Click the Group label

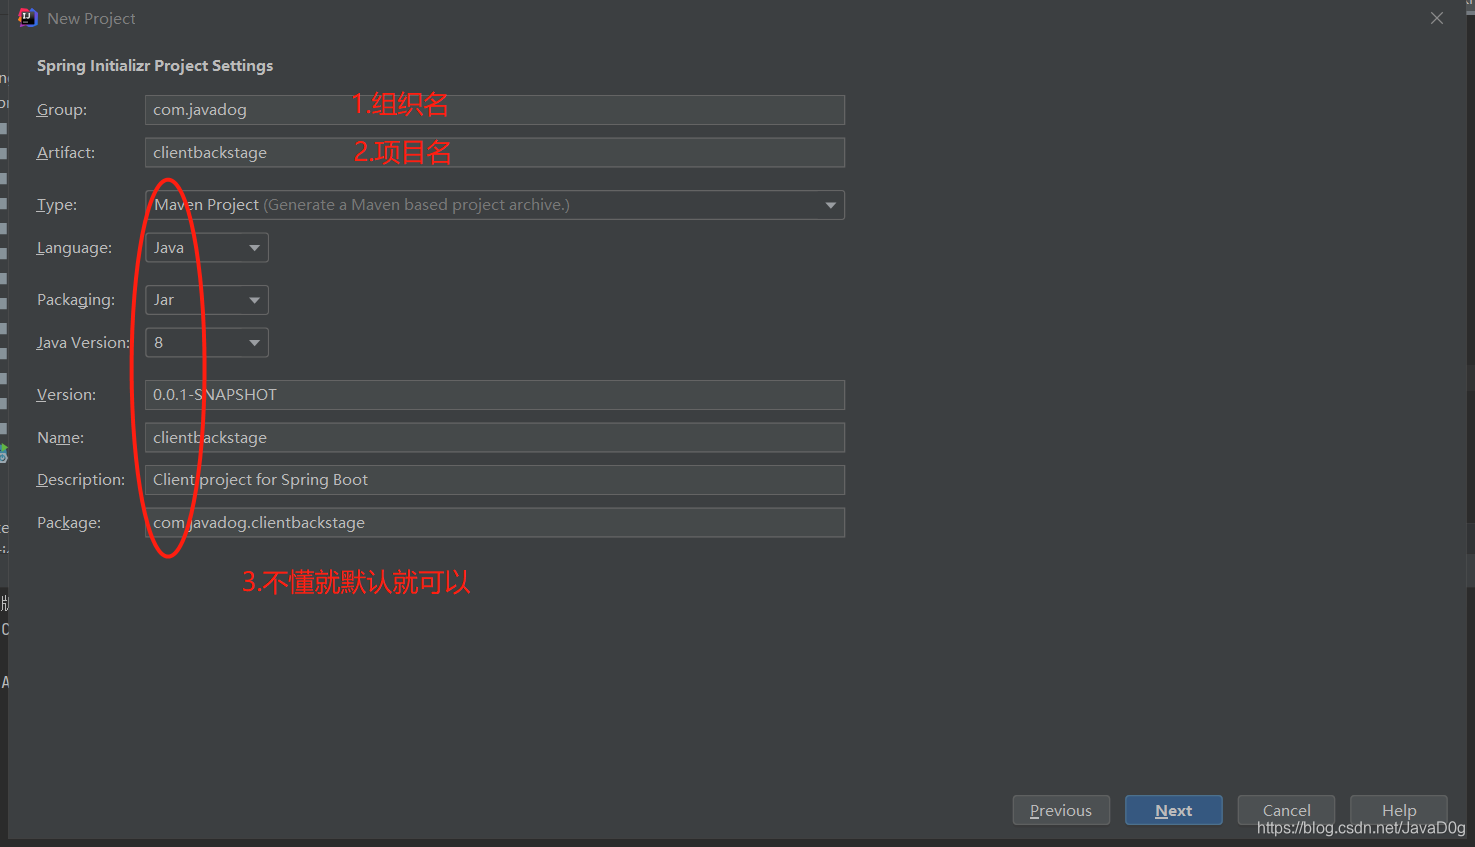coord(62,110)
